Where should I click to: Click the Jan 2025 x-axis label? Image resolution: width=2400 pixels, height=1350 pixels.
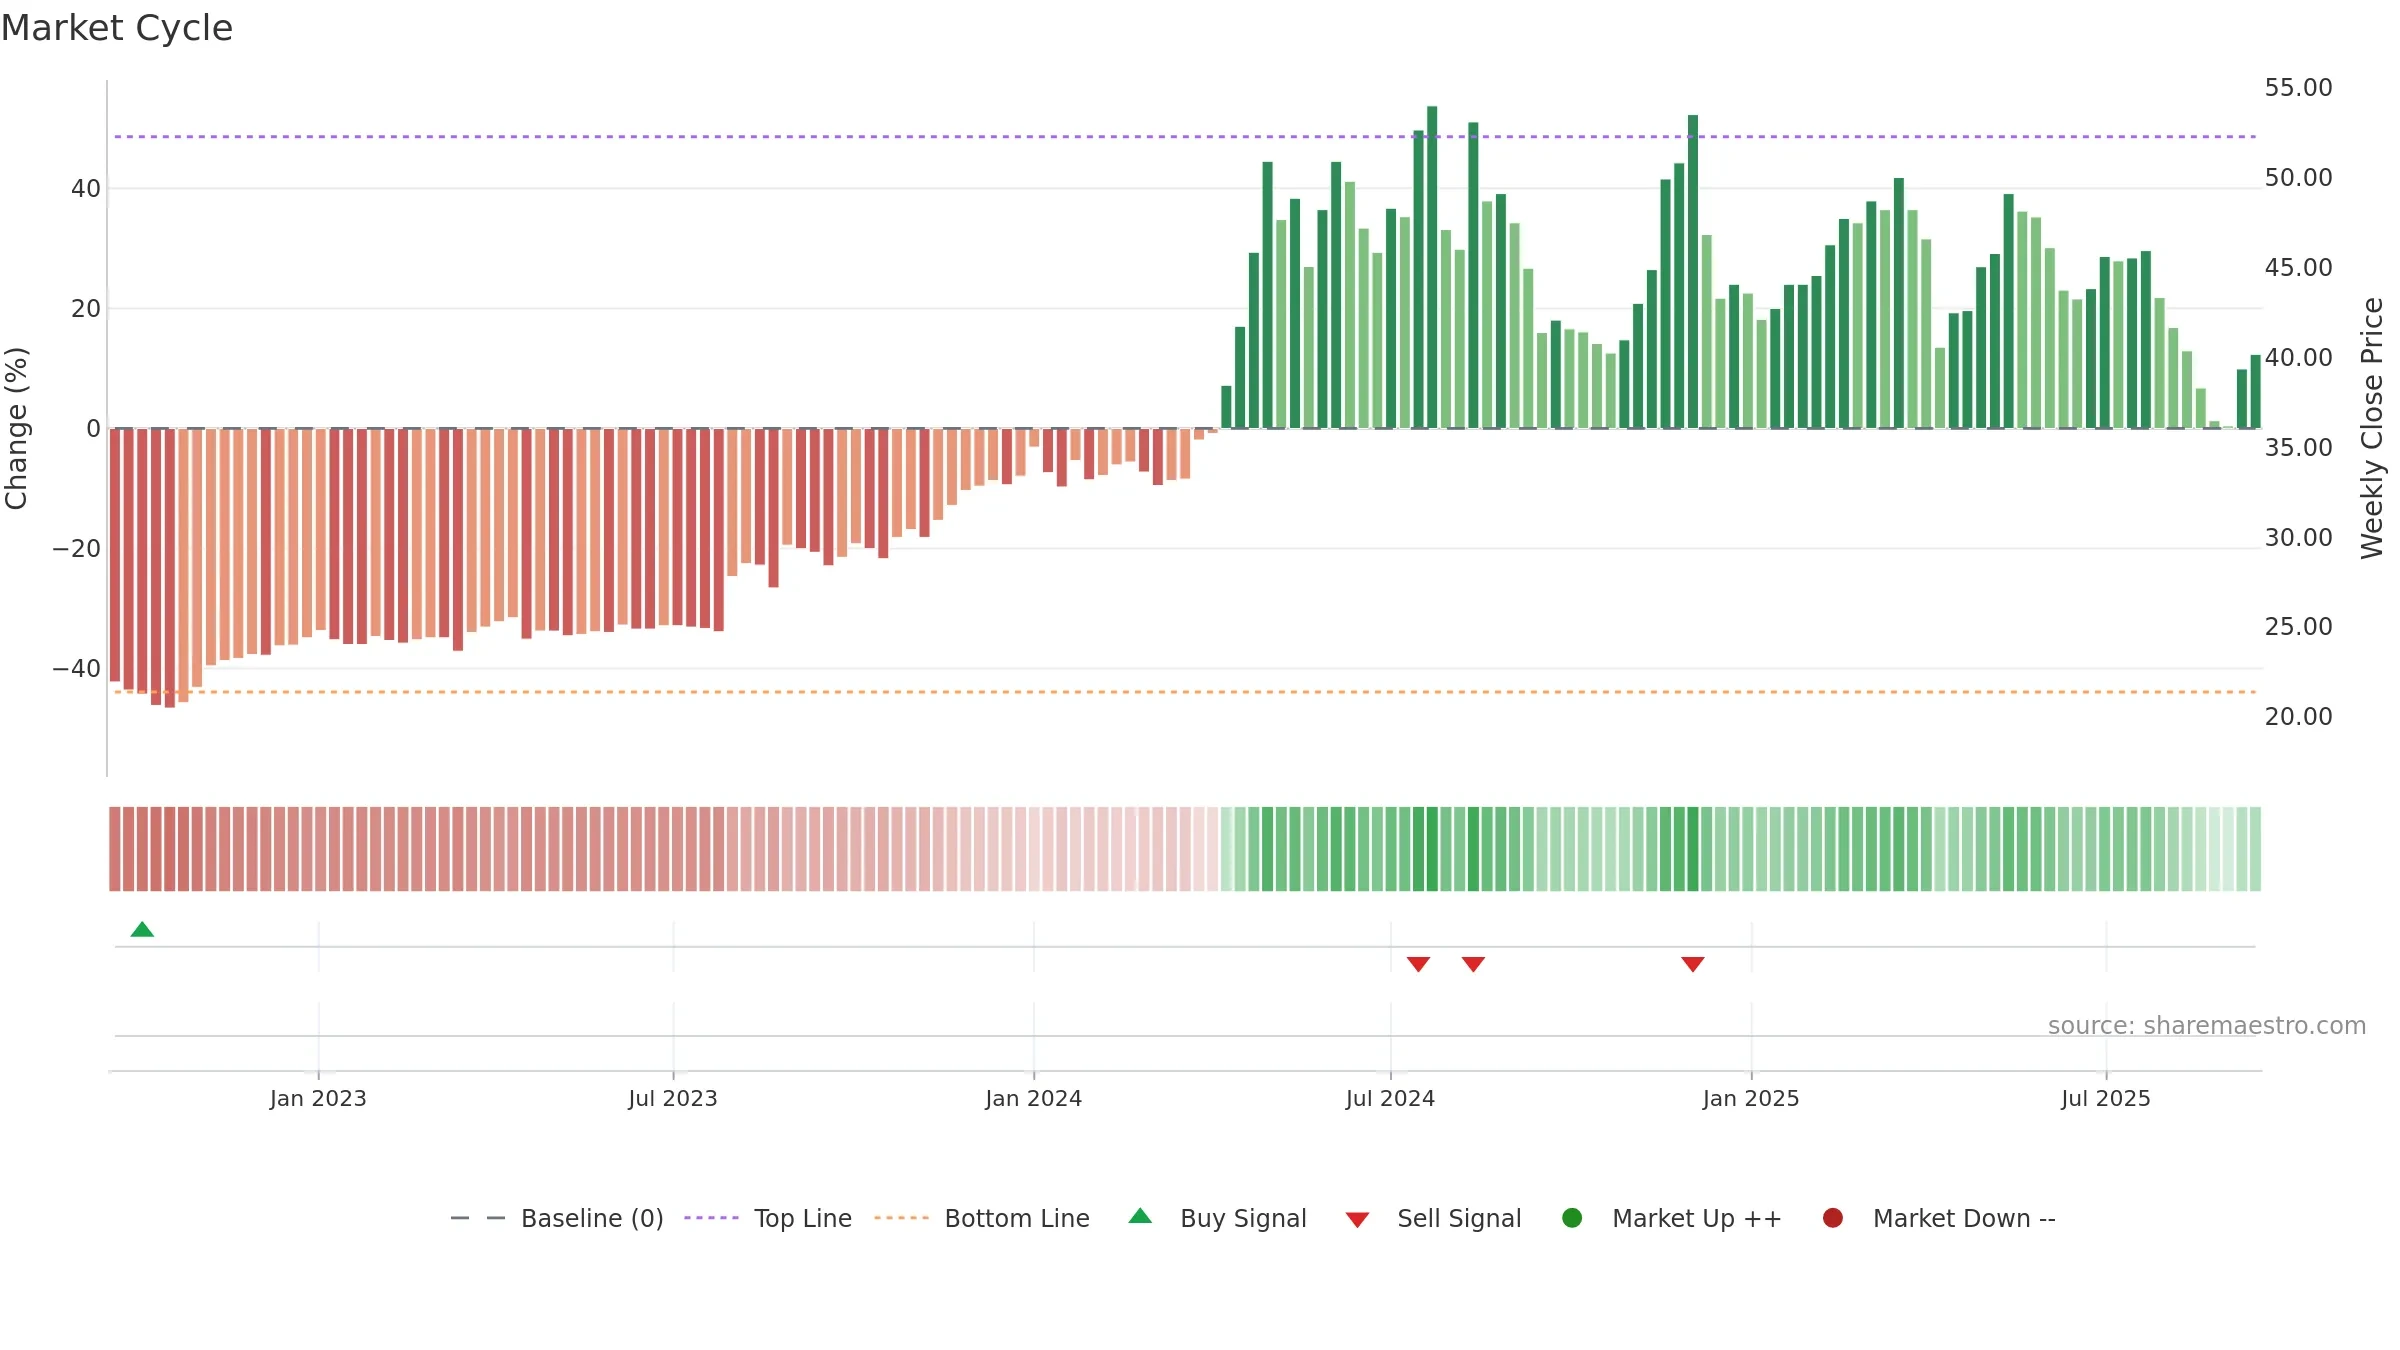1751,1099
